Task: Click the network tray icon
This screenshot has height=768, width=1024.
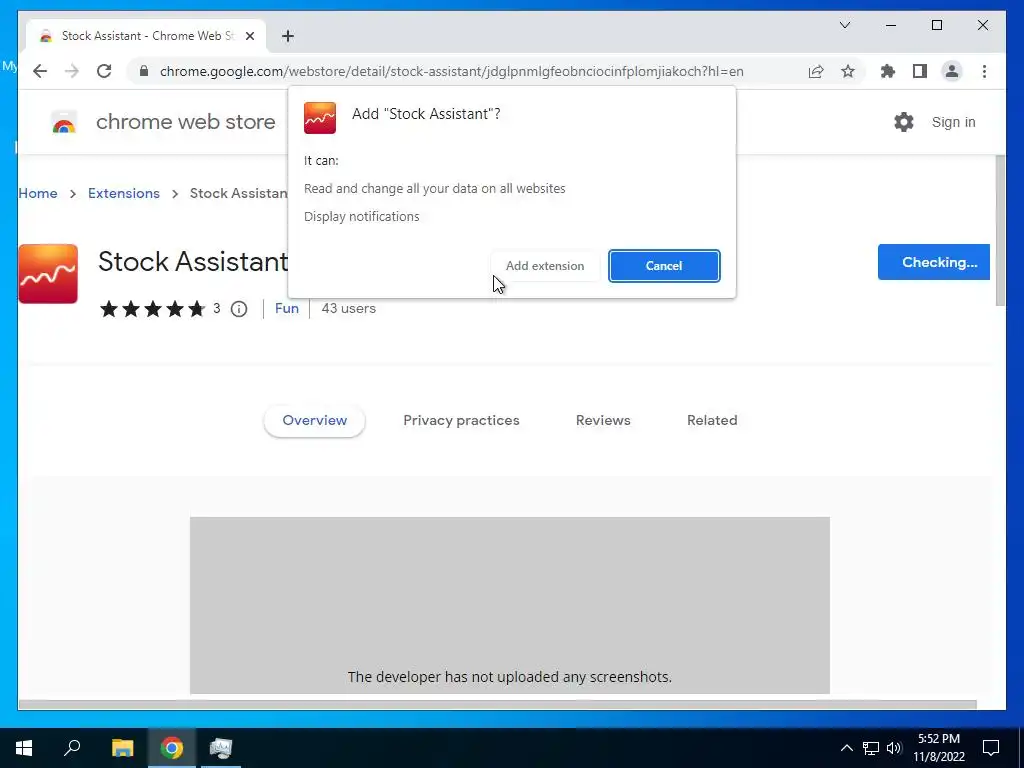Action: (871, 748)
